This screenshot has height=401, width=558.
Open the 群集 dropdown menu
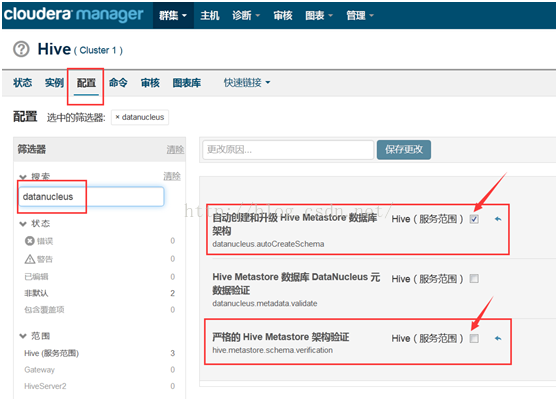click(173, 15)
